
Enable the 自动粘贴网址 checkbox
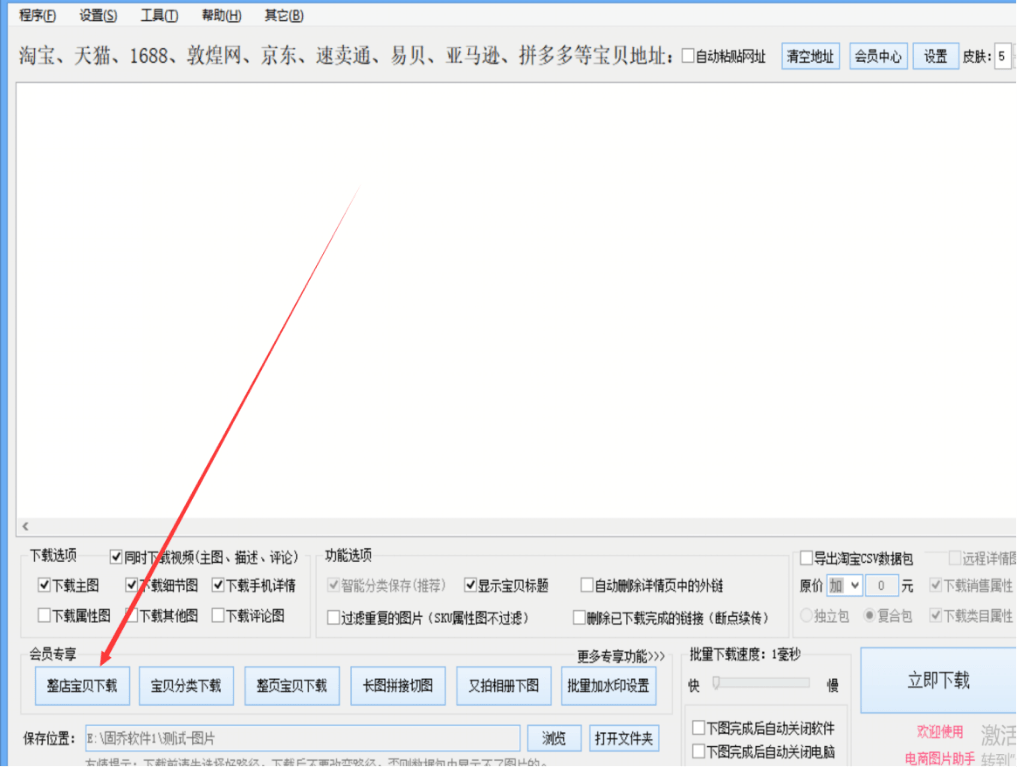(x=688, y=57)
